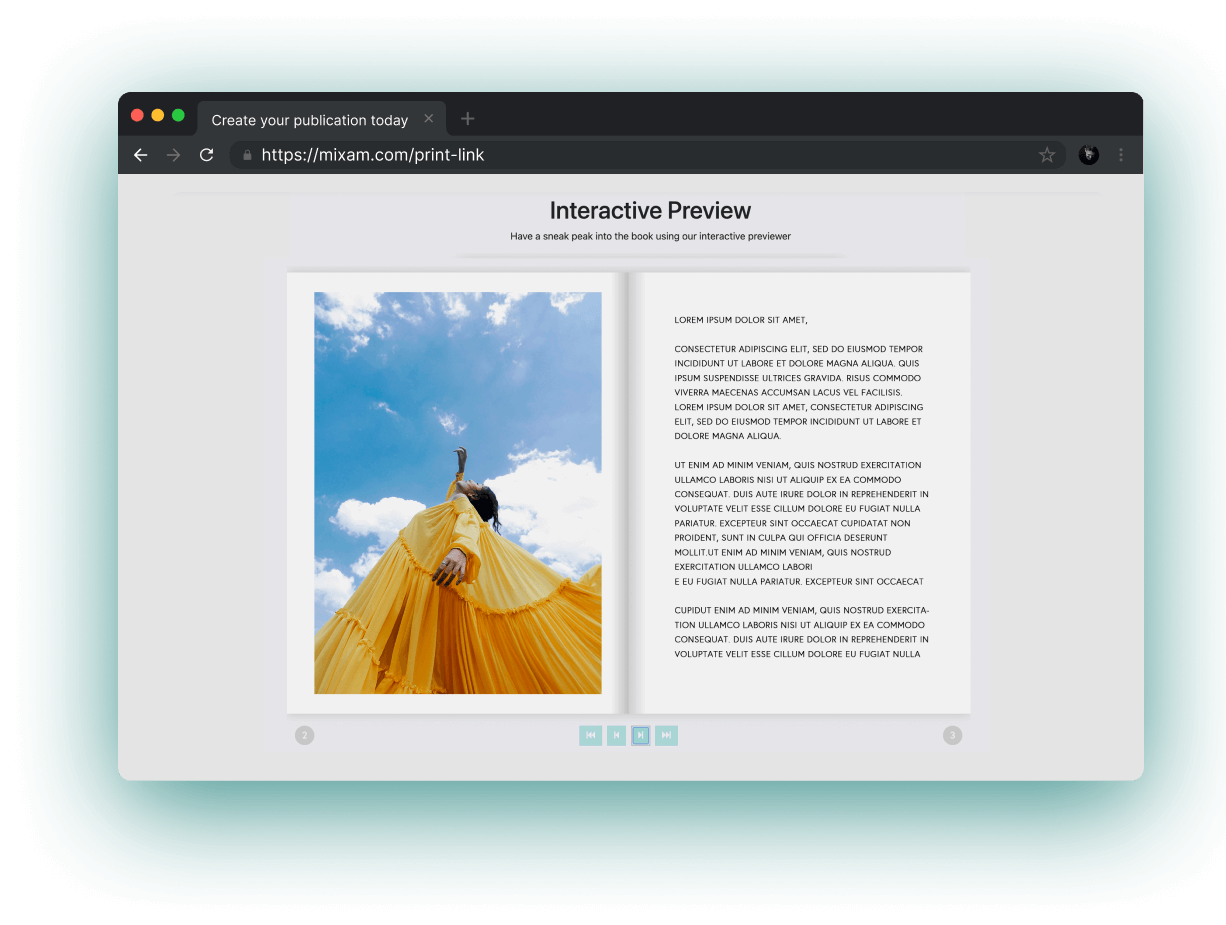Go to the previous page spread

tap(616, 736)
